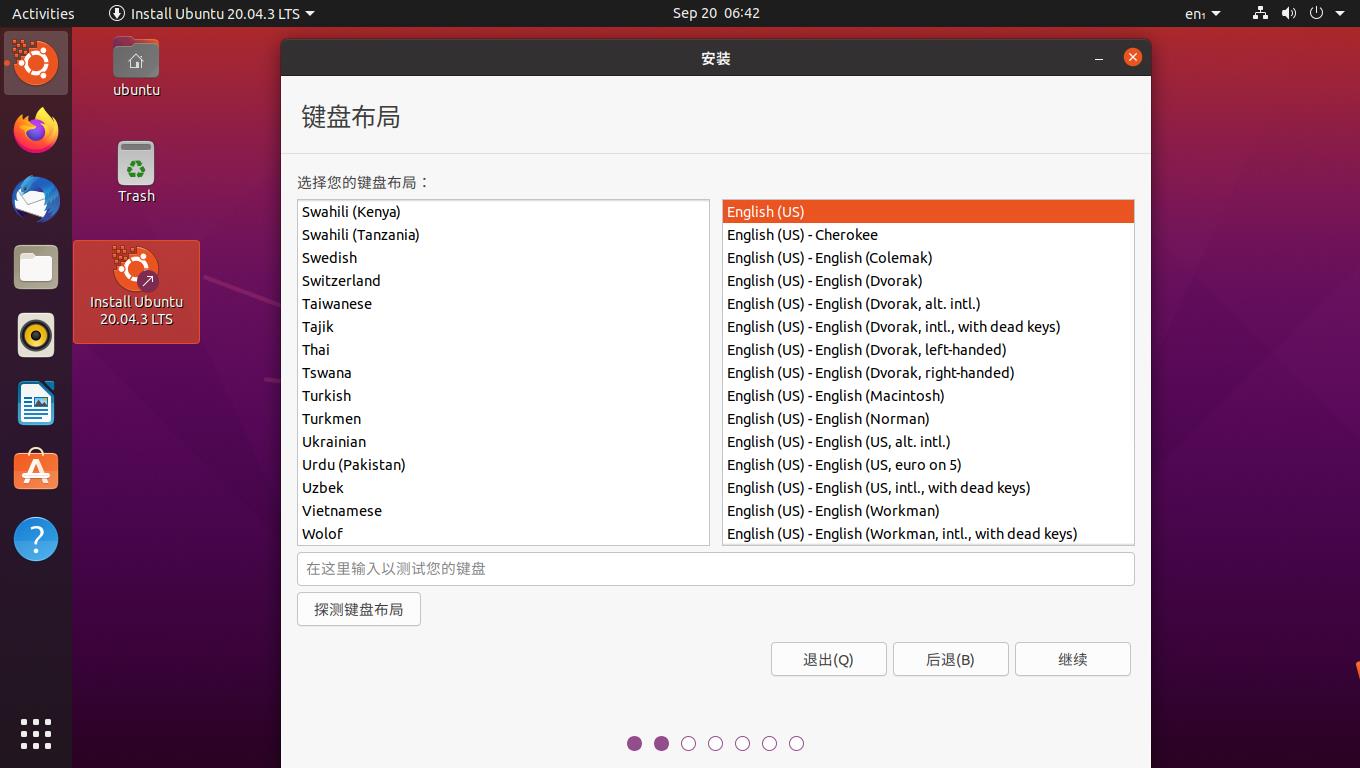Minimize the installer window
Viewport: 1360px width, 768px height.
pyautogui.click(x=1099, y=58)
